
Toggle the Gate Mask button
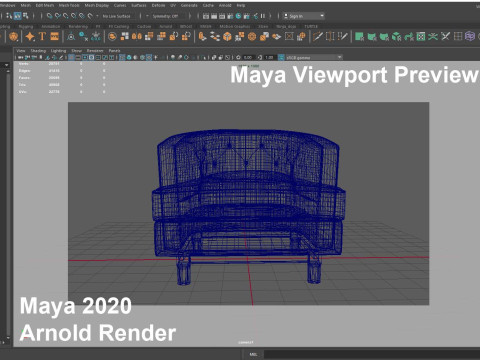(91, 57)
